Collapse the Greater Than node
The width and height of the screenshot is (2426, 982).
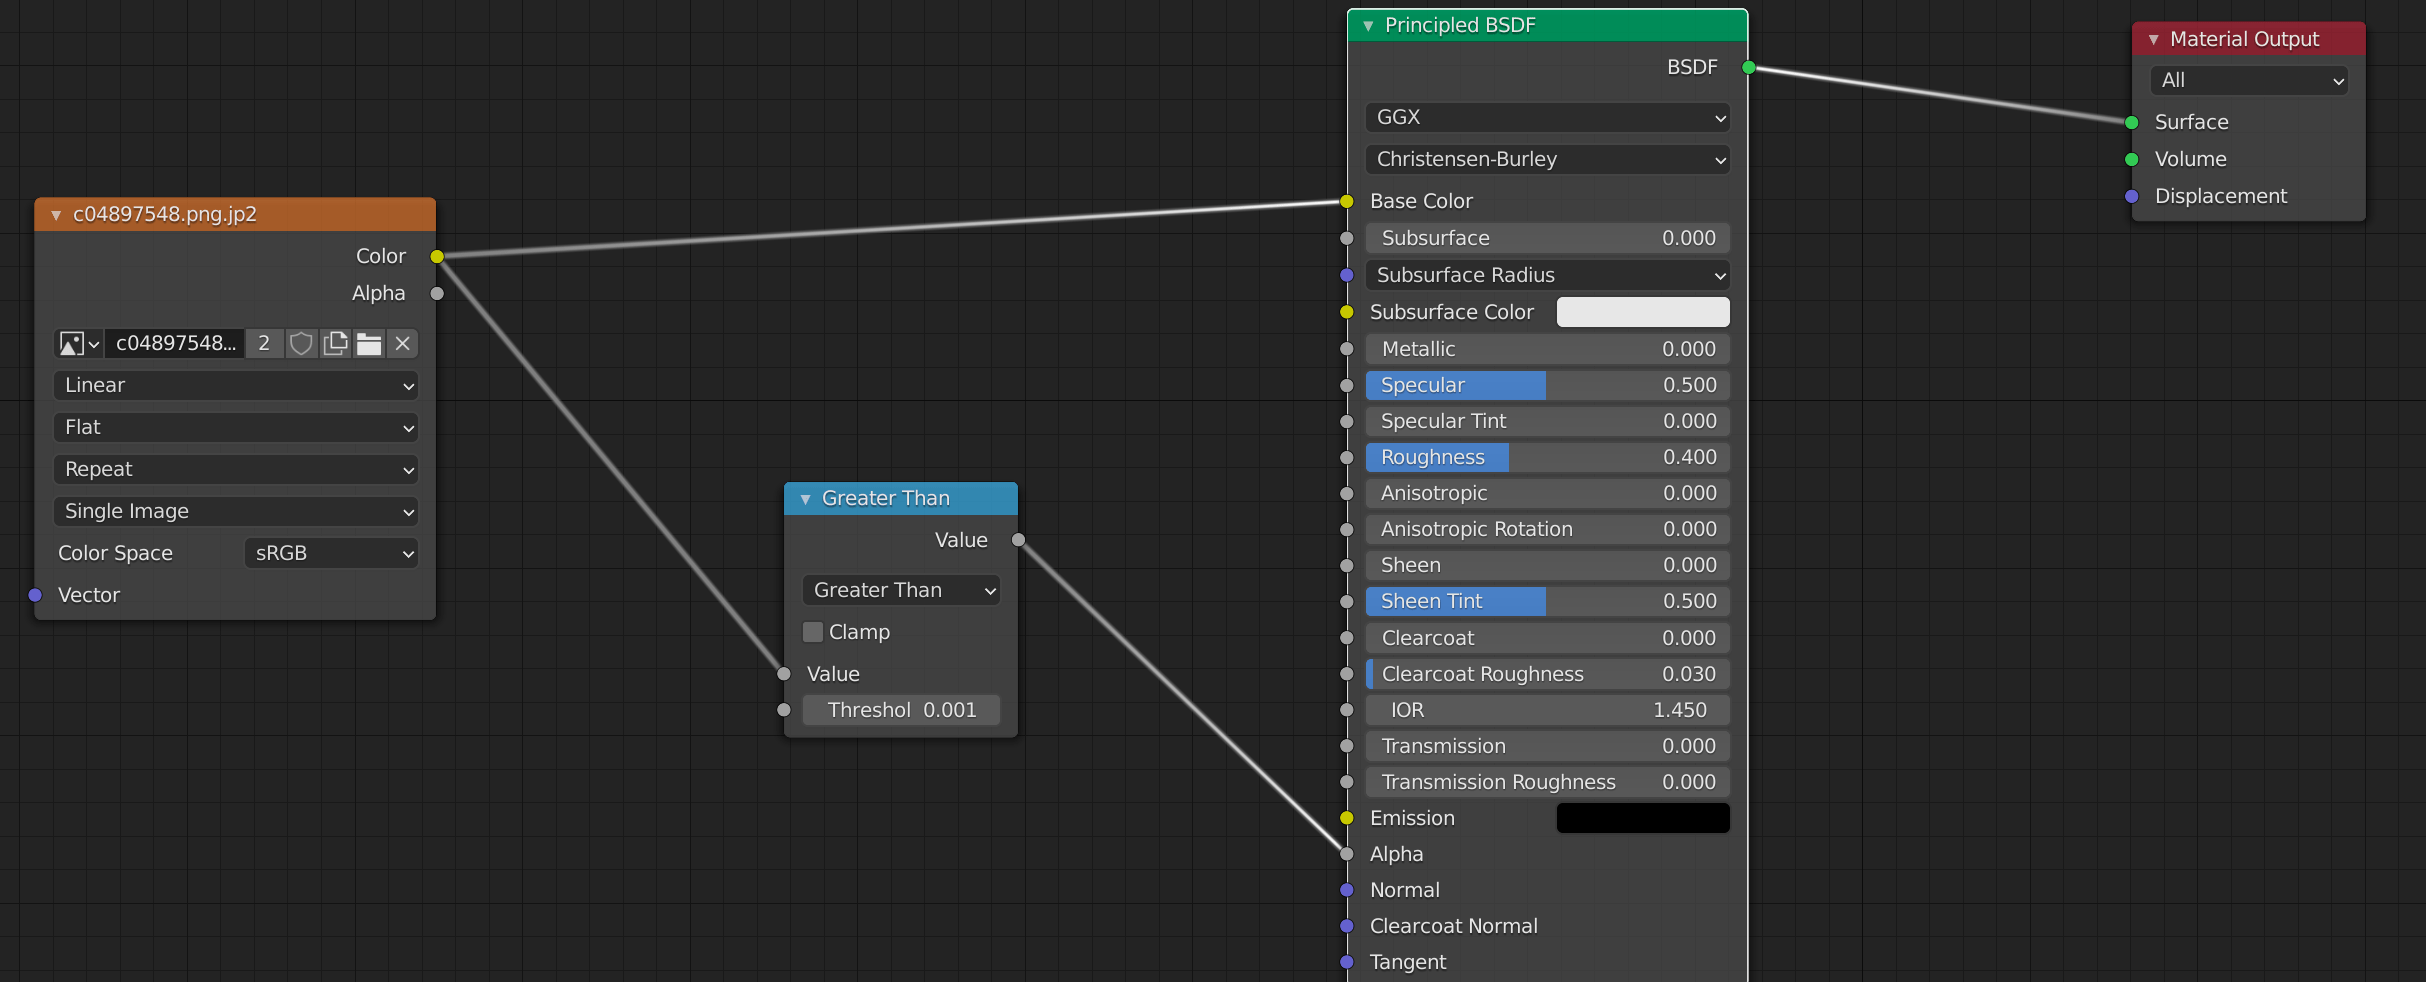806,498
